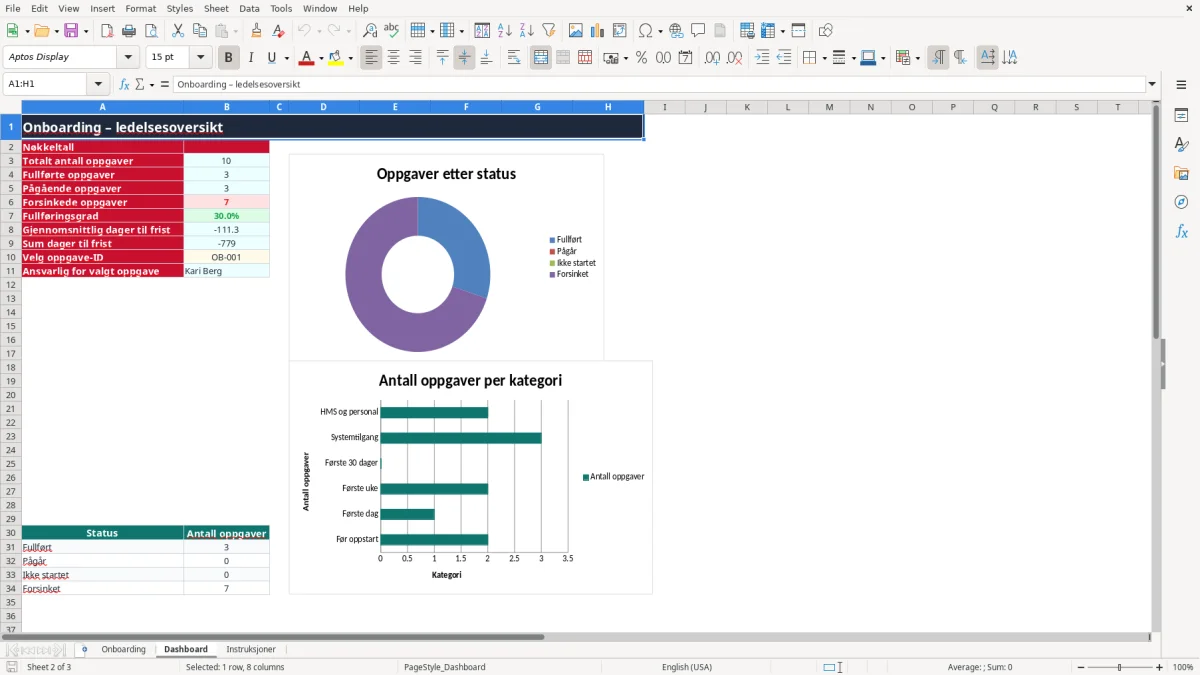Screen dimensions: 1200x675
Task: Toggle Underline formatting
Action: pyautogui.click(x=271, y=58)
